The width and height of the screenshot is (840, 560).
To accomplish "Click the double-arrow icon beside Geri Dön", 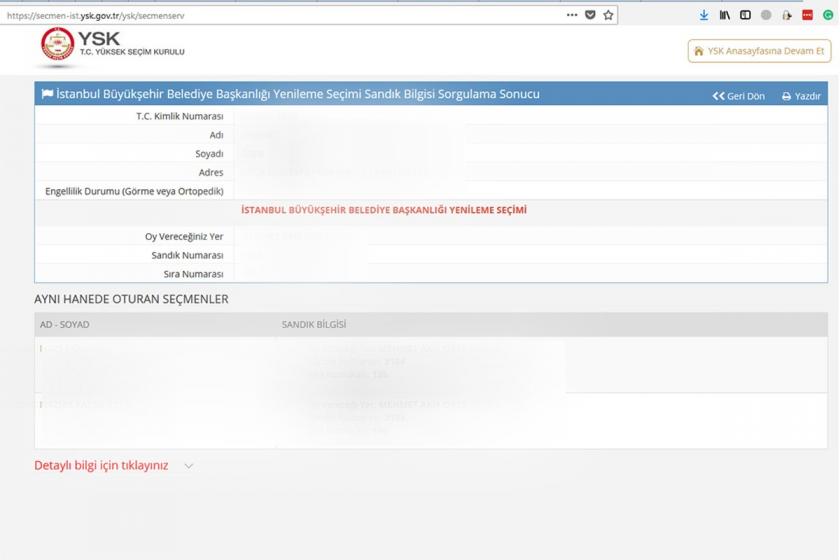I will pyautogui.click(x=718, y=96).
